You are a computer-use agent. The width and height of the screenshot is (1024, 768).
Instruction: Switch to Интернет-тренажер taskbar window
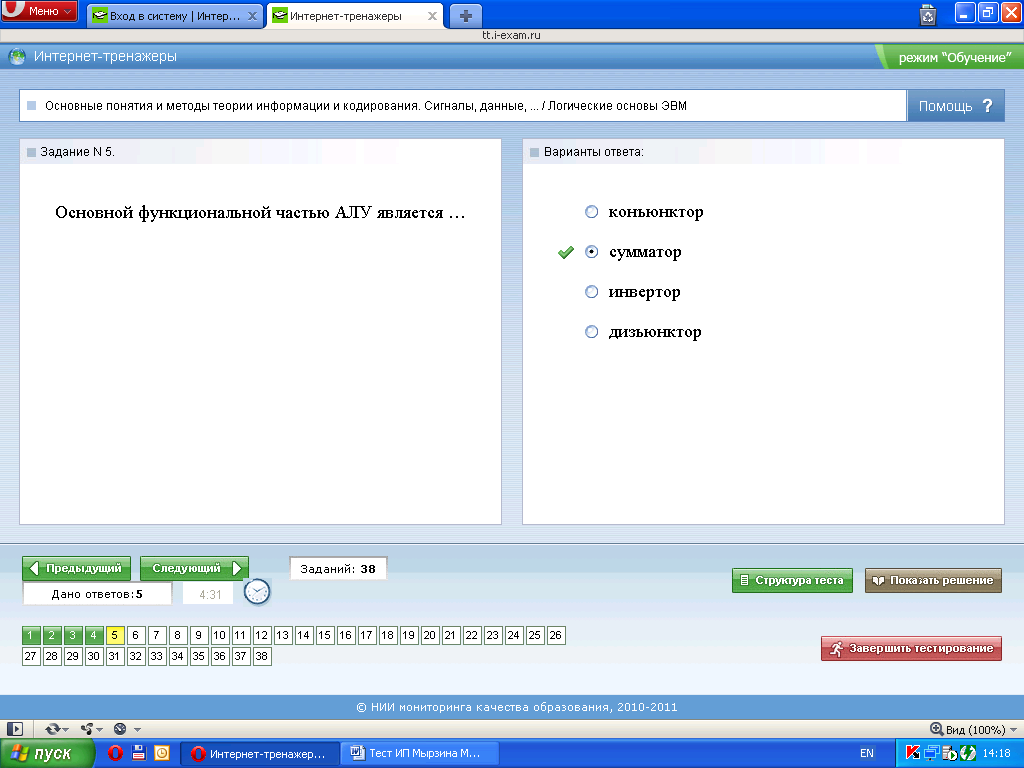[259, 754]
